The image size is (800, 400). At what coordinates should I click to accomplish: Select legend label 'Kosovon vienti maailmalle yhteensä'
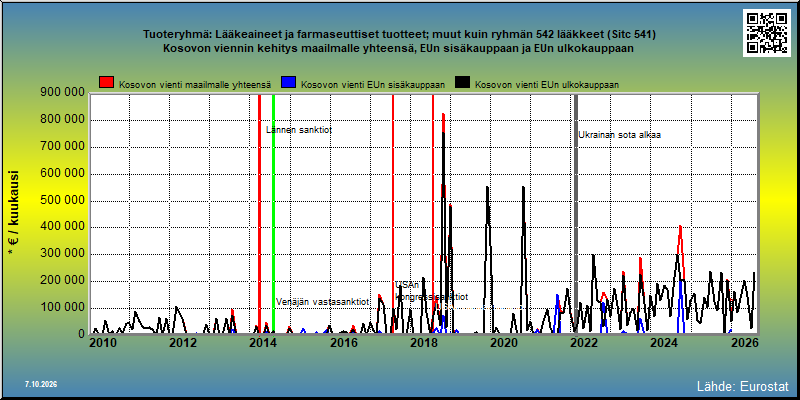(195, 85)
